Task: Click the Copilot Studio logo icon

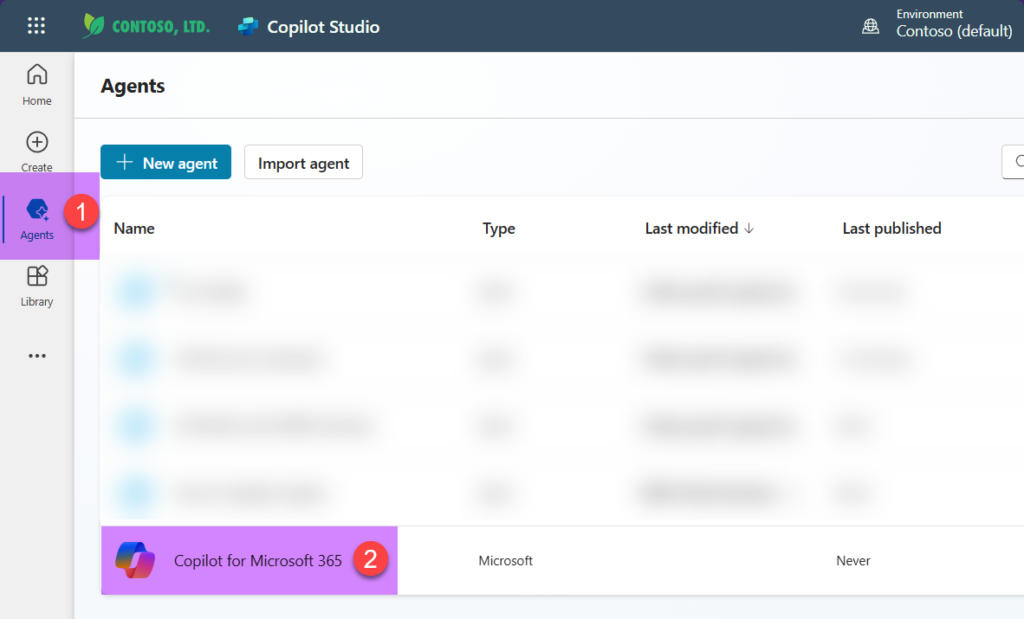Action: [x=248, y=27]
